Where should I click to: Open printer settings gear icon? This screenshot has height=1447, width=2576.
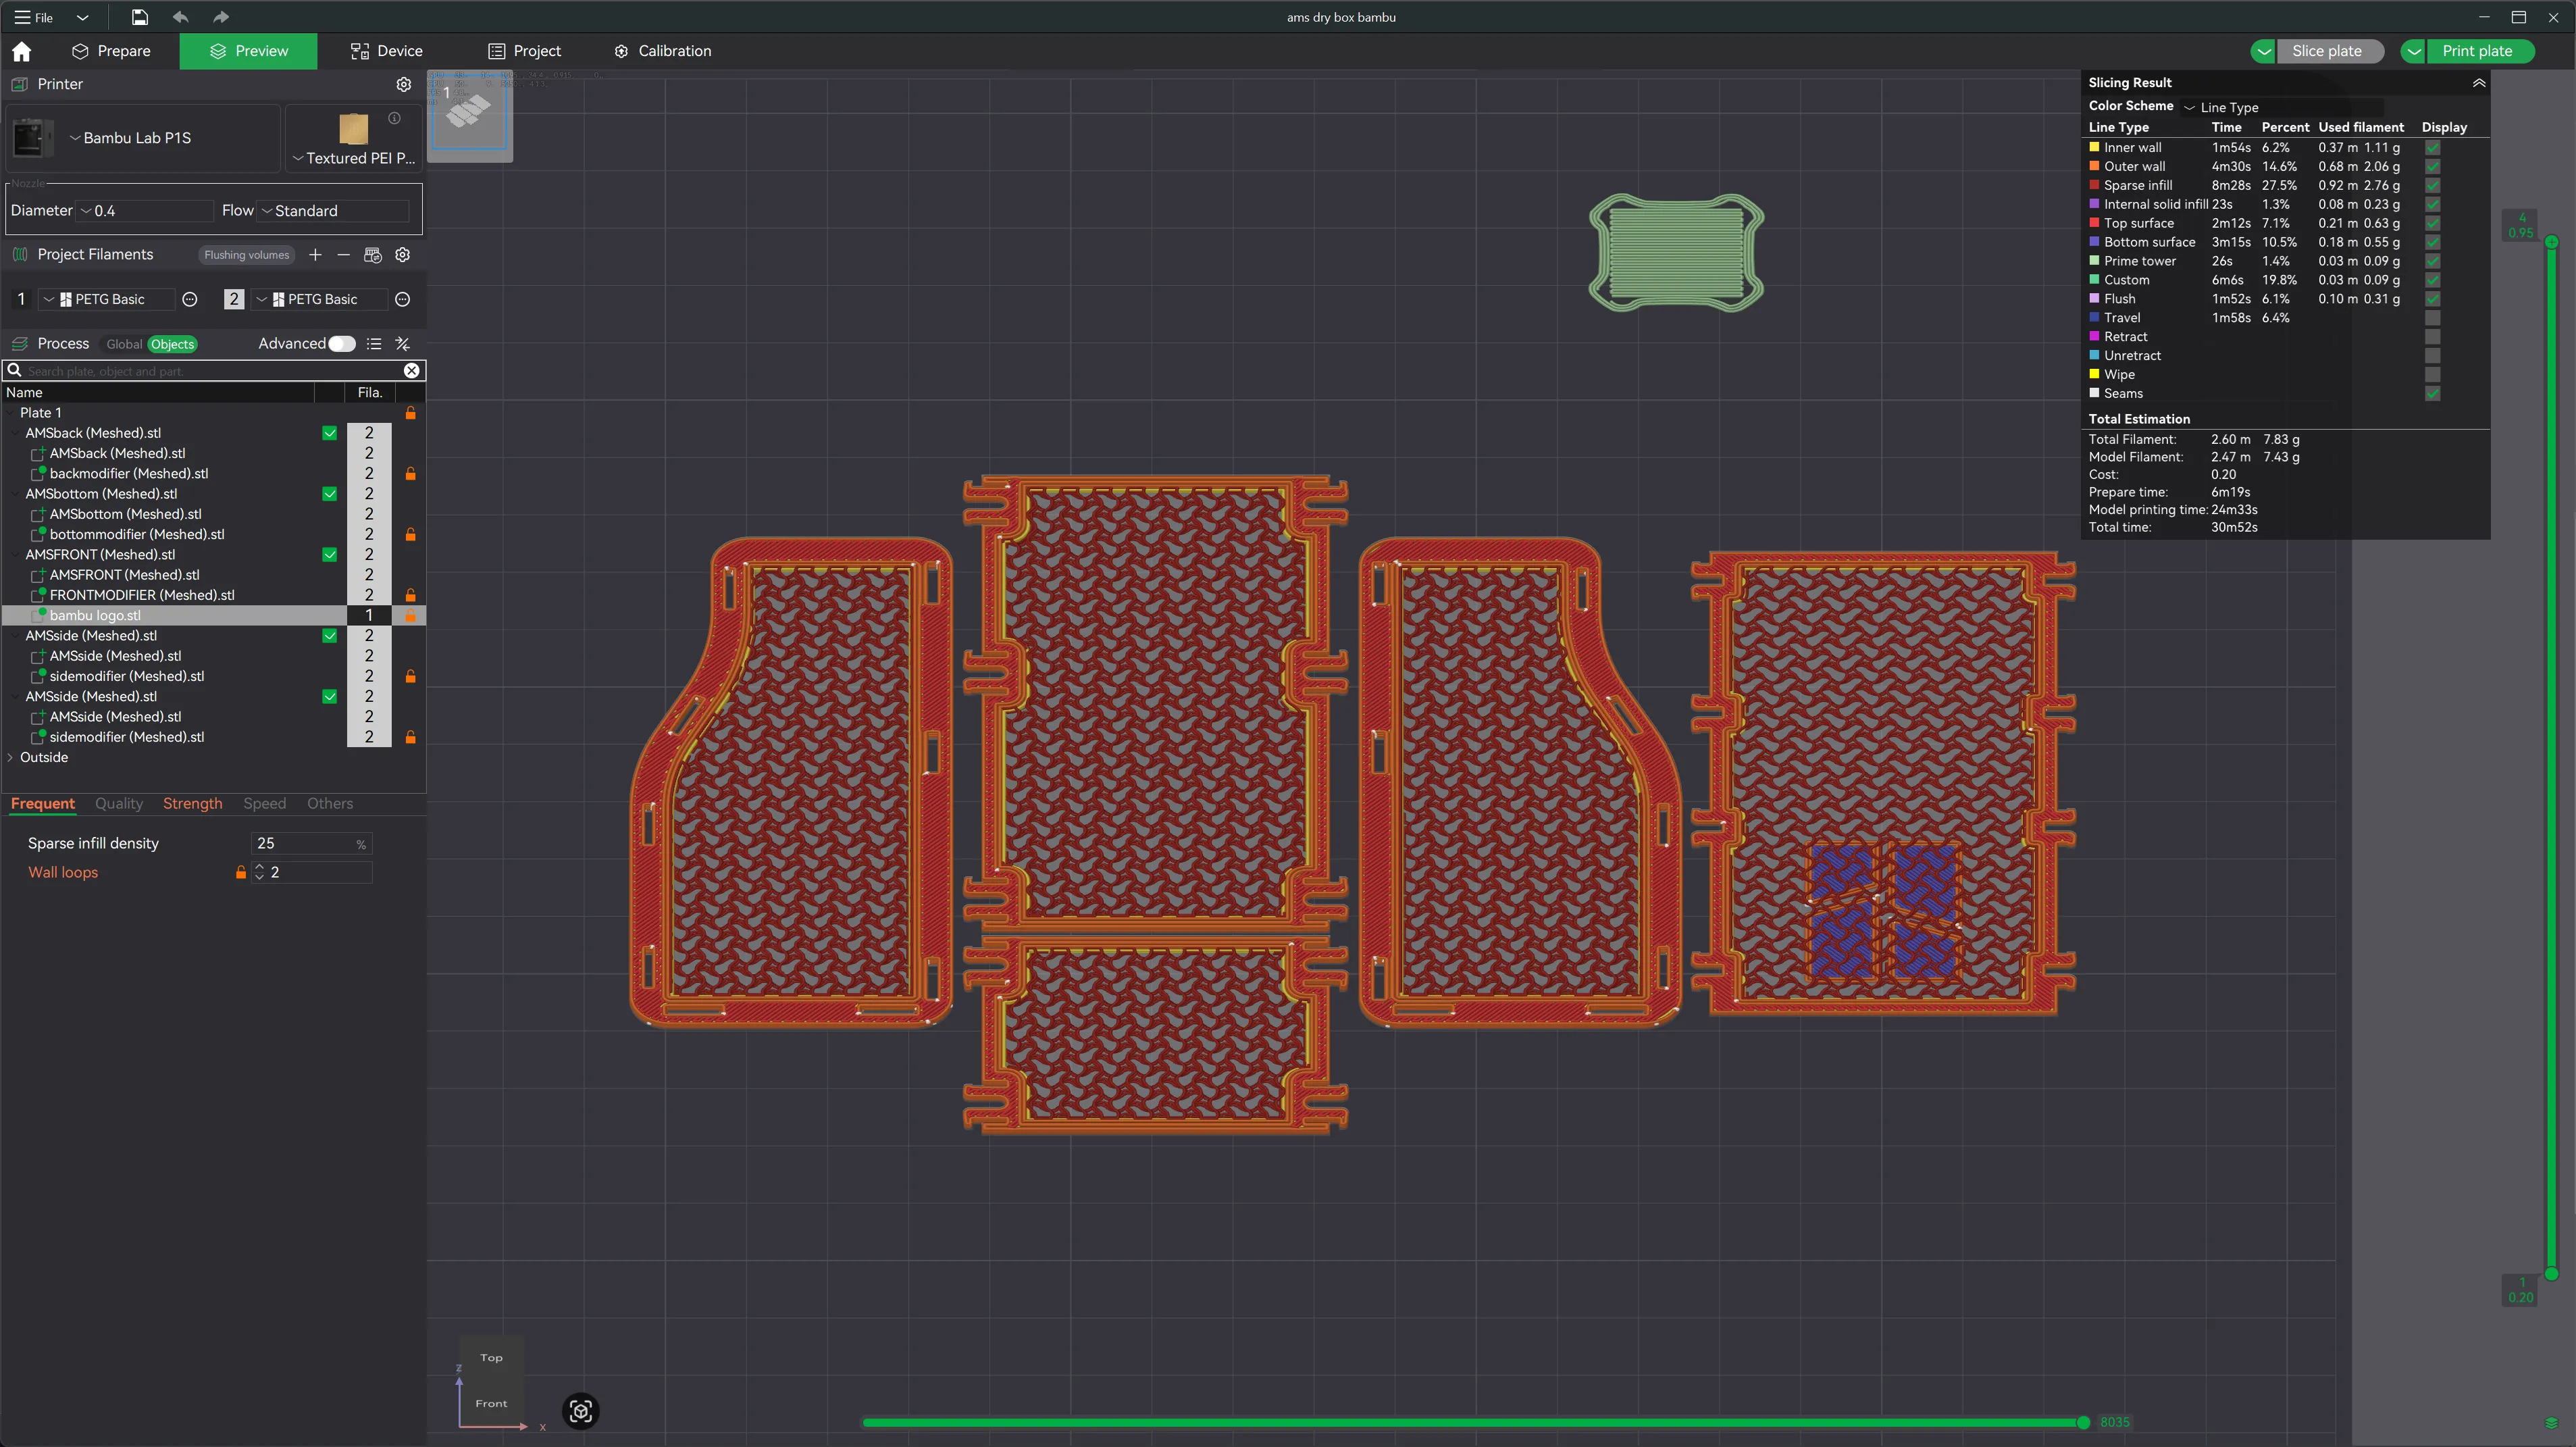pos(404,84)
